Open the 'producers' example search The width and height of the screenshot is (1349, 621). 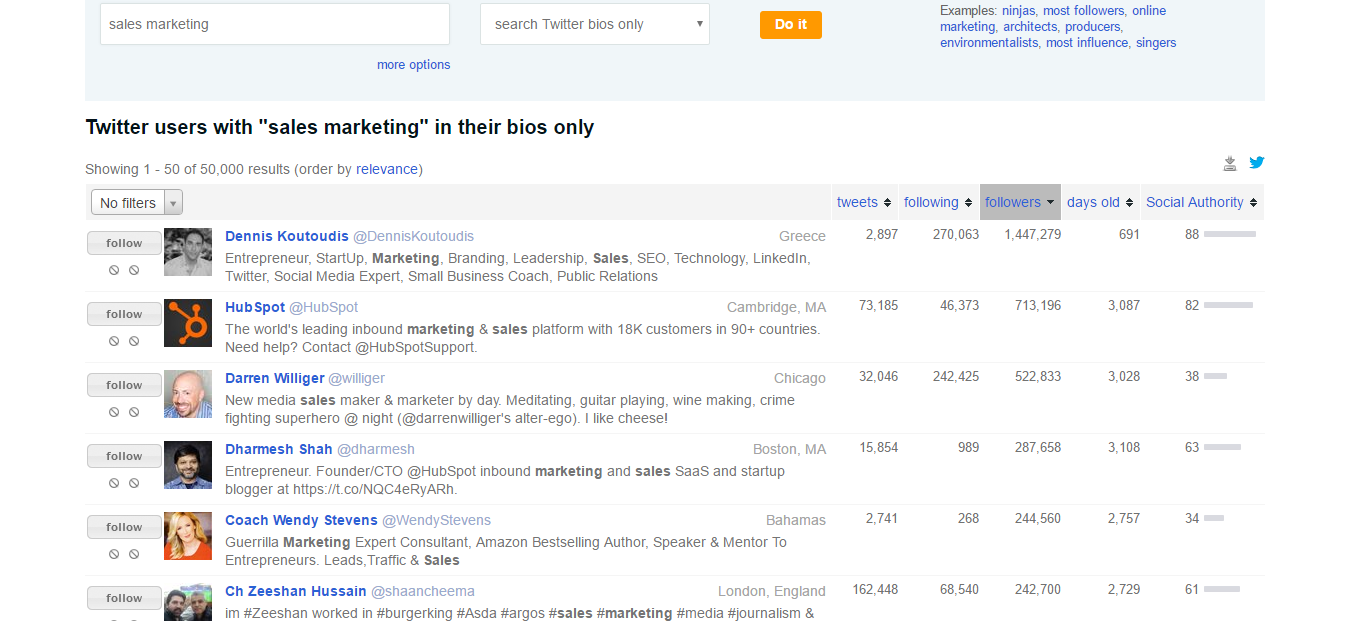[1092, 27]
